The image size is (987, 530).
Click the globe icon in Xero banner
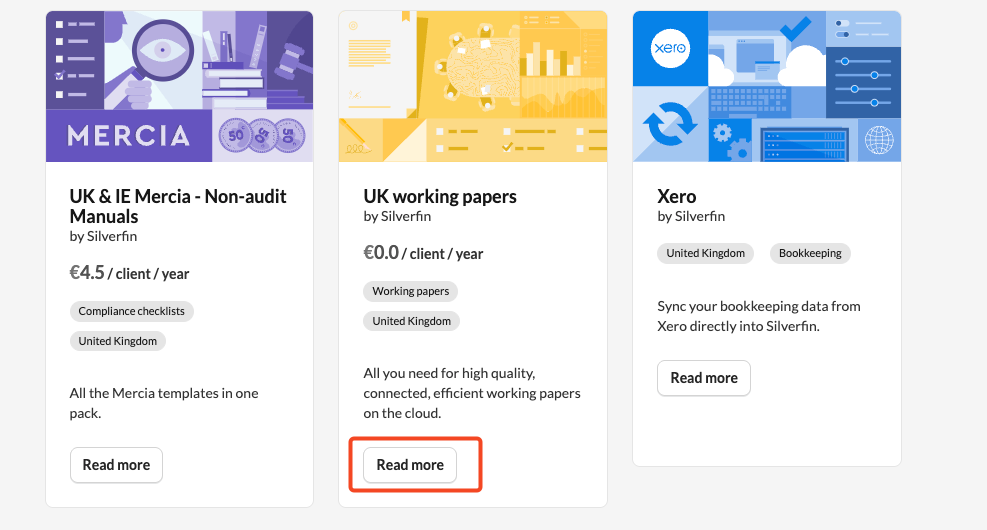click(x=878, y=140)
